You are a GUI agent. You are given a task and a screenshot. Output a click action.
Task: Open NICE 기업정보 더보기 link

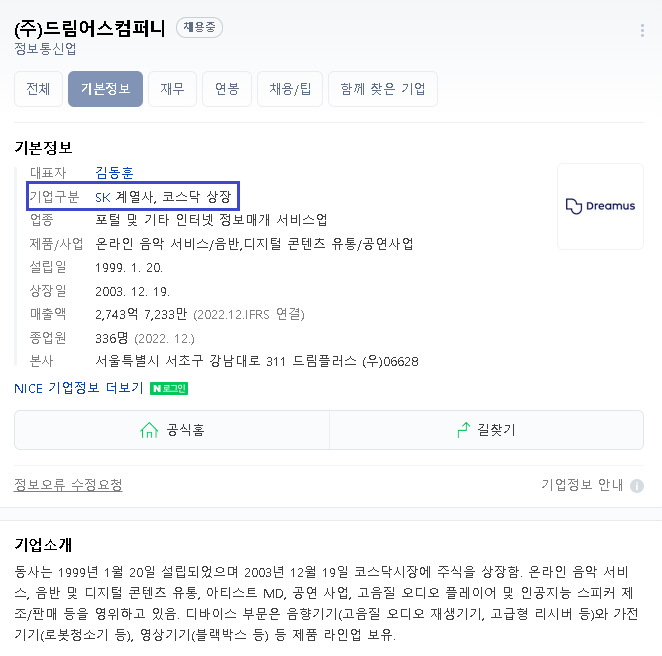coord(79,388)
